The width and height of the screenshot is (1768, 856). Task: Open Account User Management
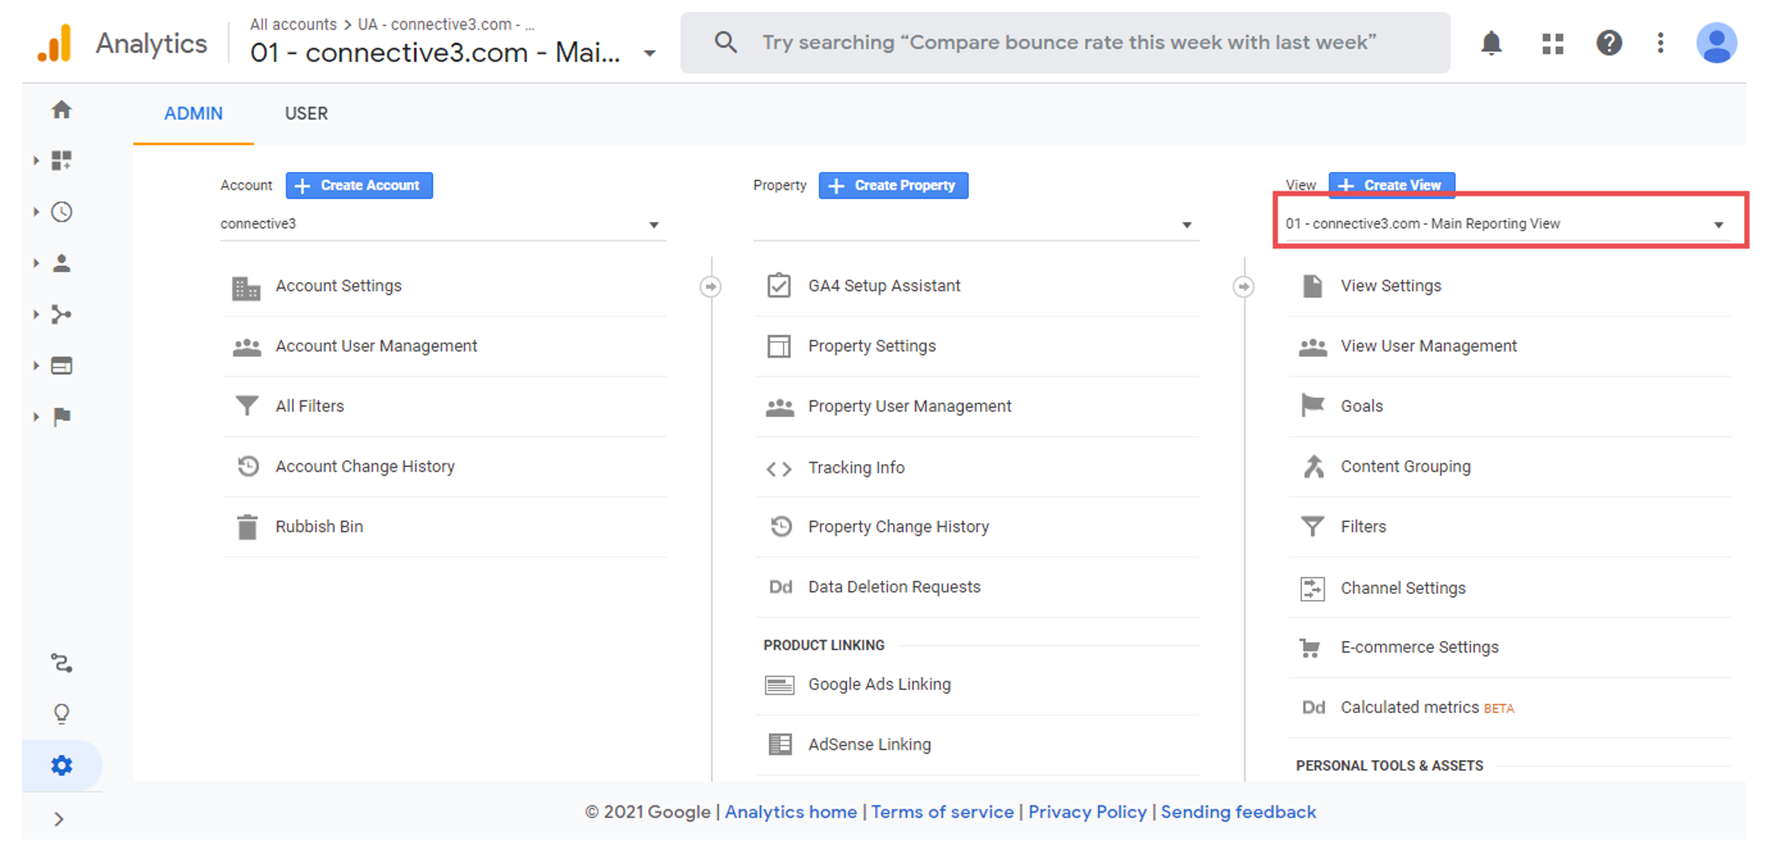444,346
